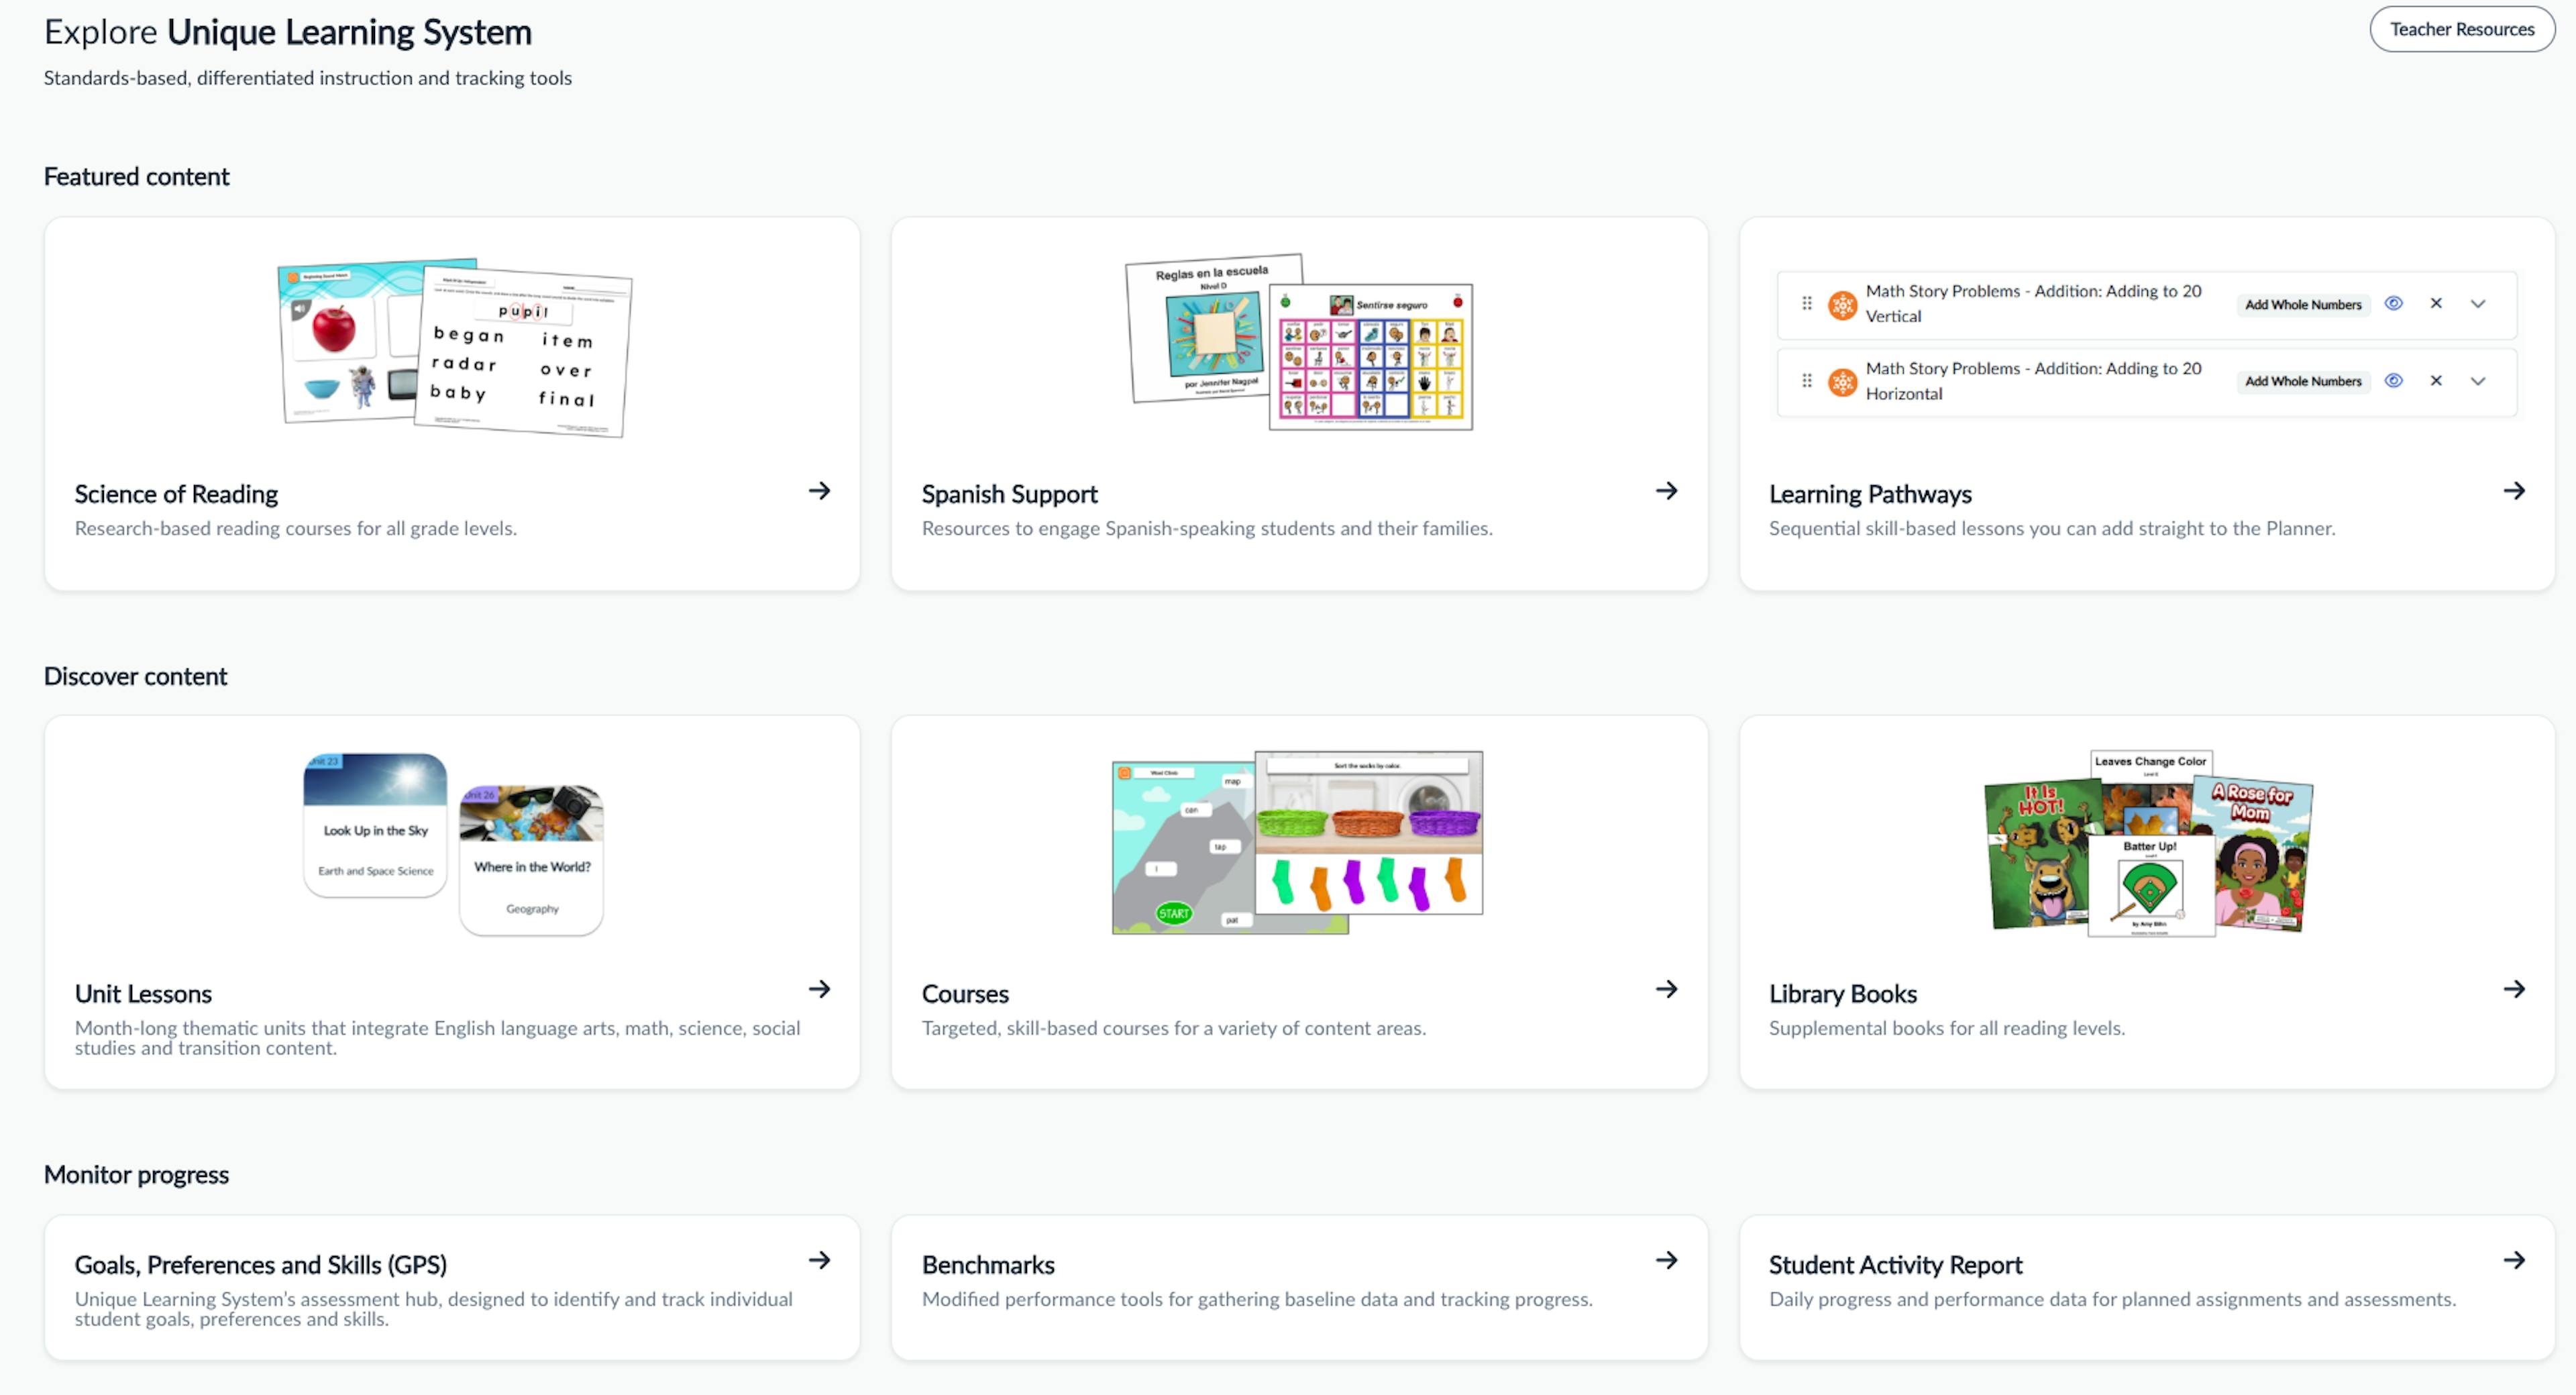Screen dimensions: 2576x1395
Task: Open the Courses section arrow
Action: pos(1666,989)
